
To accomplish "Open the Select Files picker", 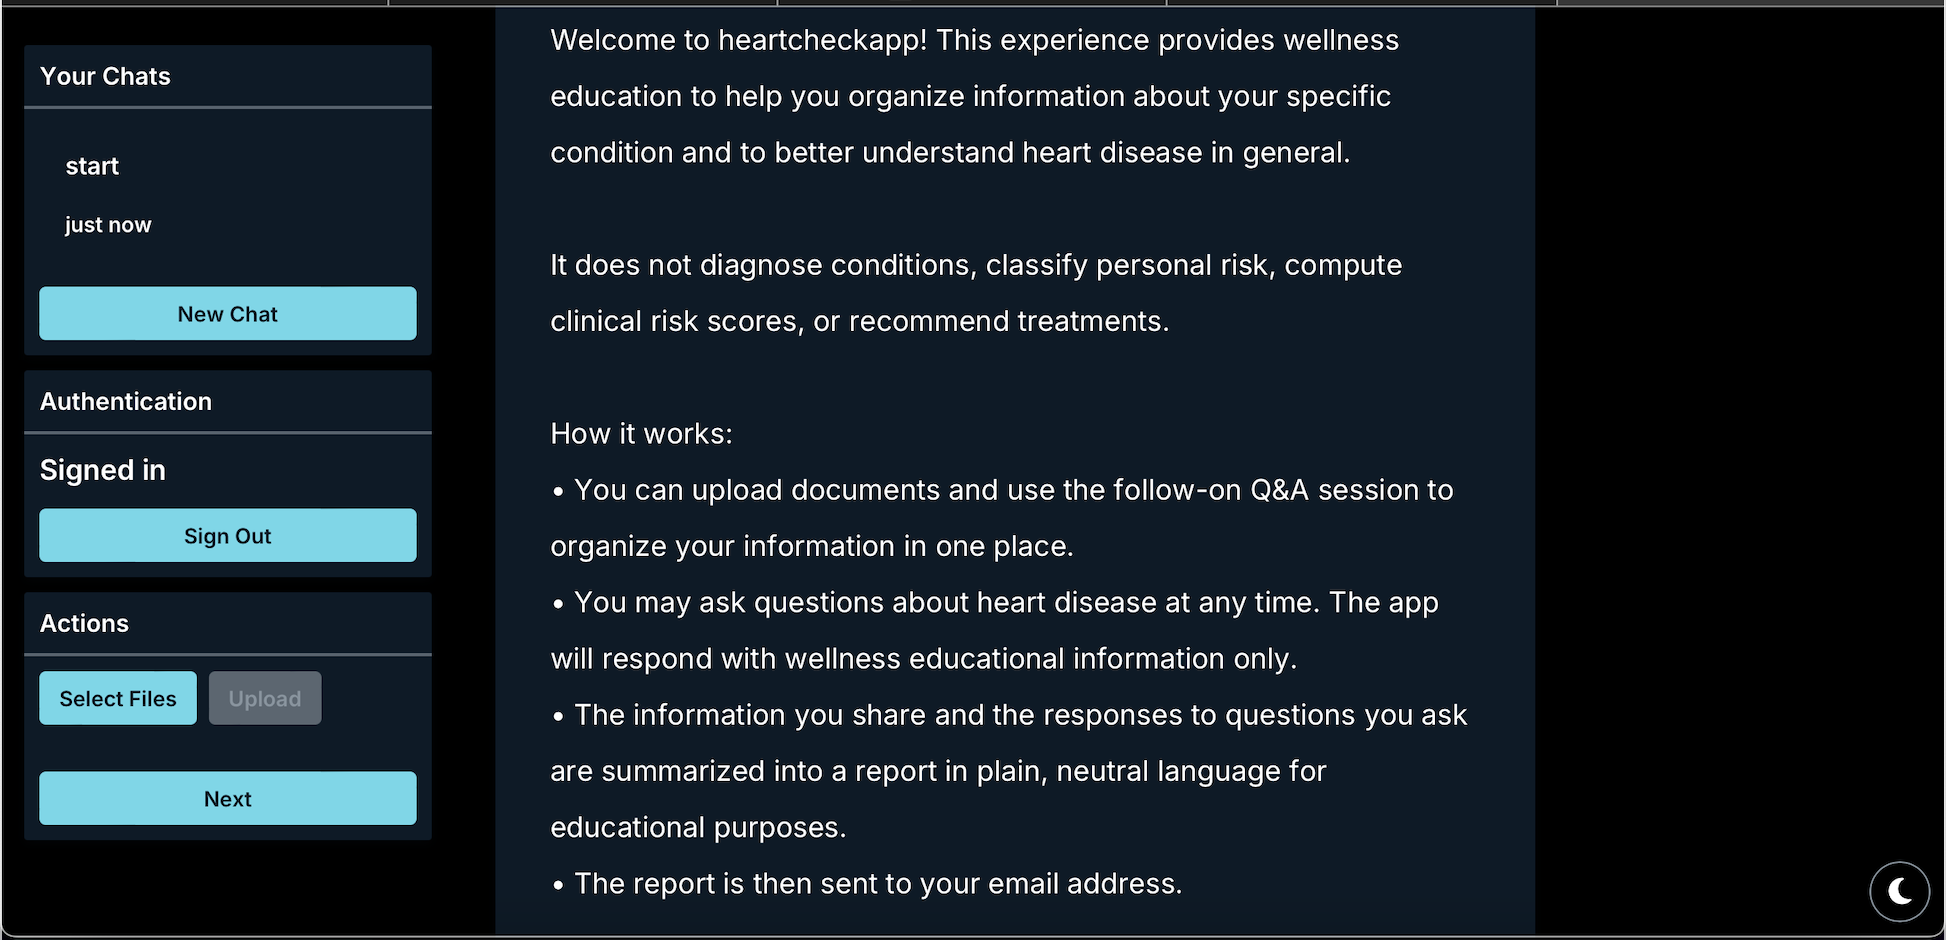I will tap(118, 699).
